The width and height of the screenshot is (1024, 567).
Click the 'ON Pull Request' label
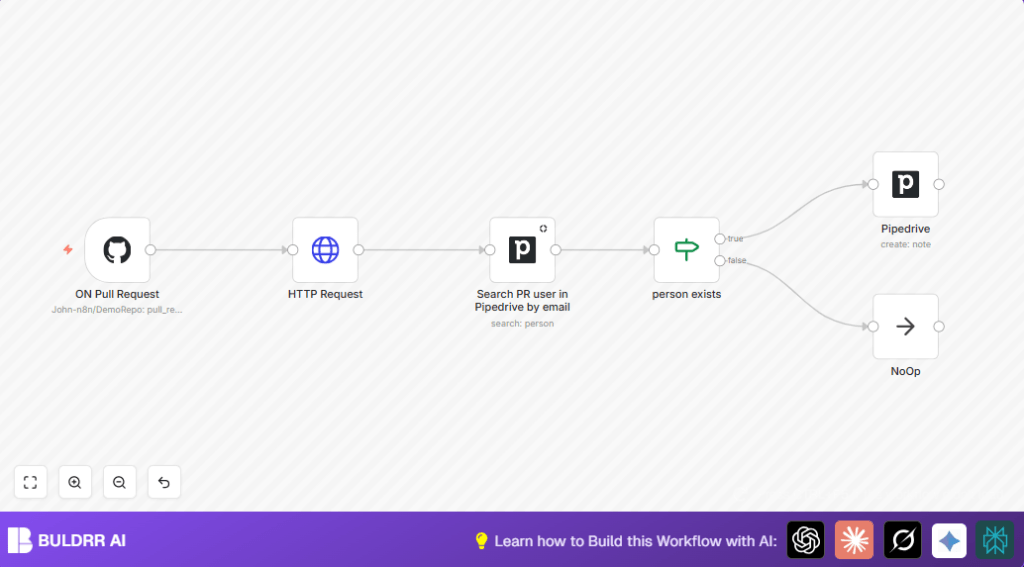pyautogui.click(x=117, y=294)
